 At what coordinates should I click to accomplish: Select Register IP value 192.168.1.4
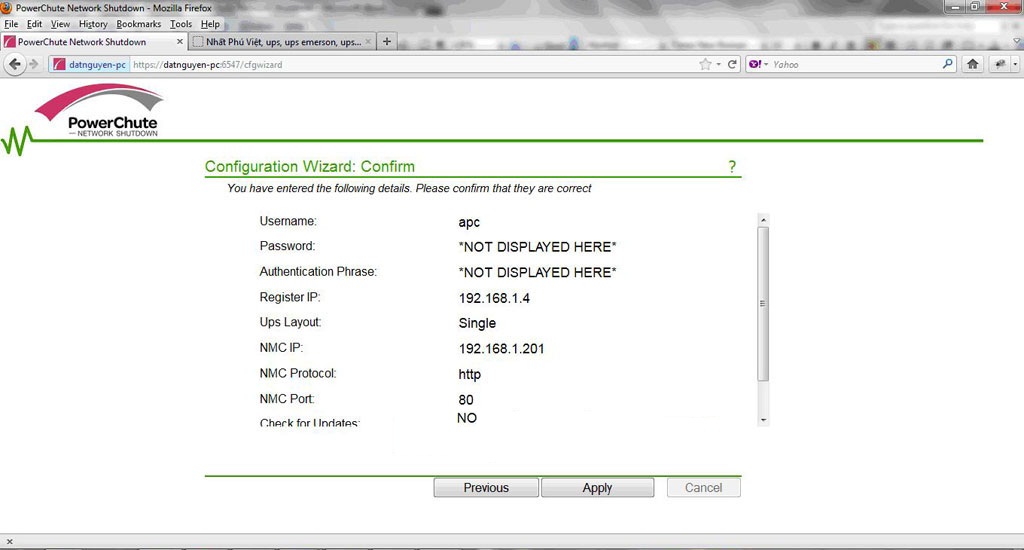pos(494,298)
